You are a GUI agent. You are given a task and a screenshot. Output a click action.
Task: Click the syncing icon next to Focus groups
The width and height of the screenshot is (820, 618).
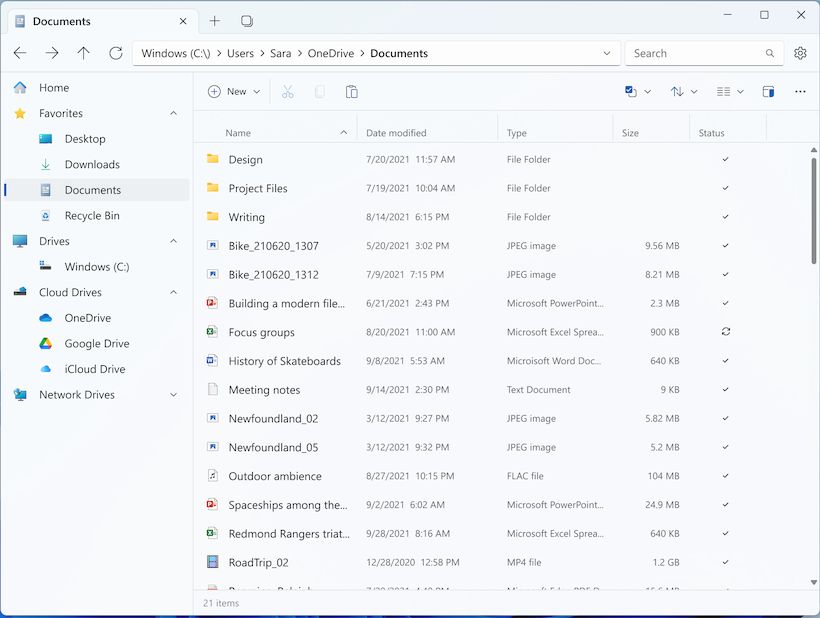pyautogui.click(x=725, y=332)
